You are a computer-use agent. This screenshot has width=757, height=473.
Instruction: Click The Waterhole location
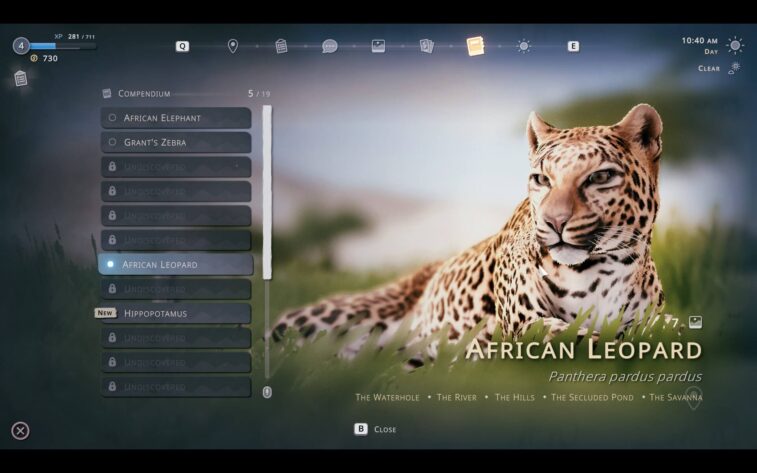pyautogui.click(x=387, y=397)
